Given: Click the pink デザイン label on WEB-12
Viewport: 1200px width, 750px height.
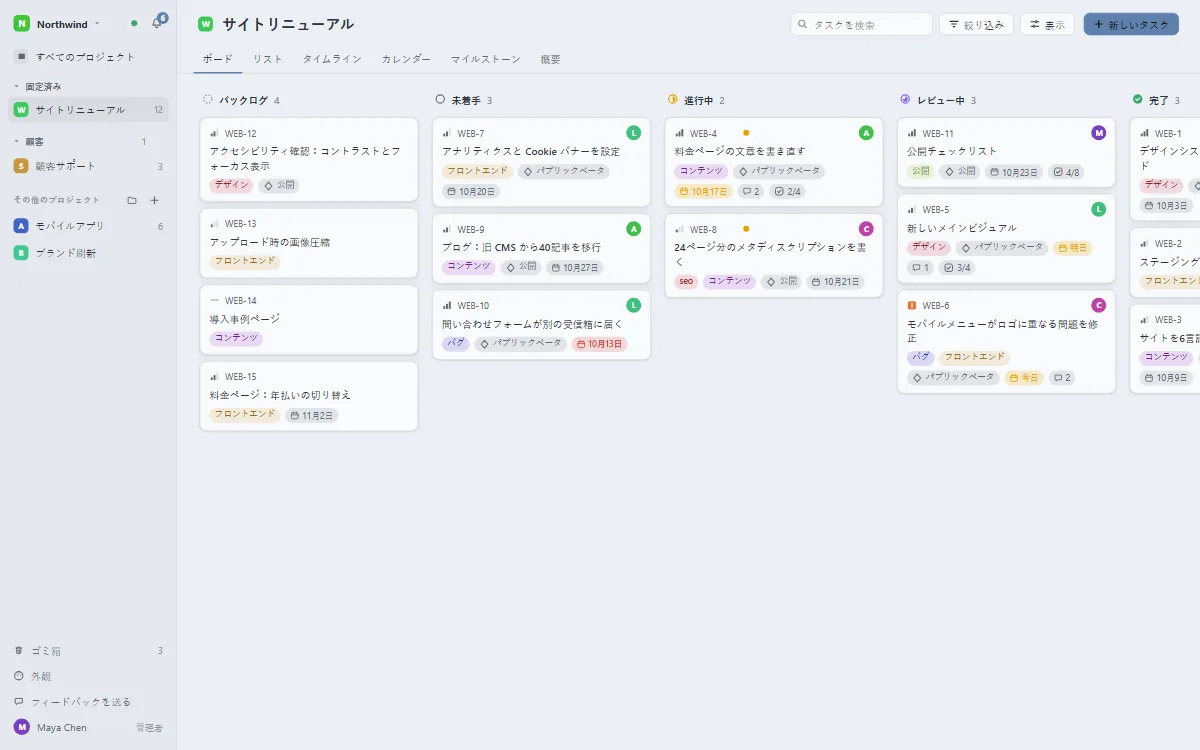Looking at the screenshot, I should (x=231, y=185).
